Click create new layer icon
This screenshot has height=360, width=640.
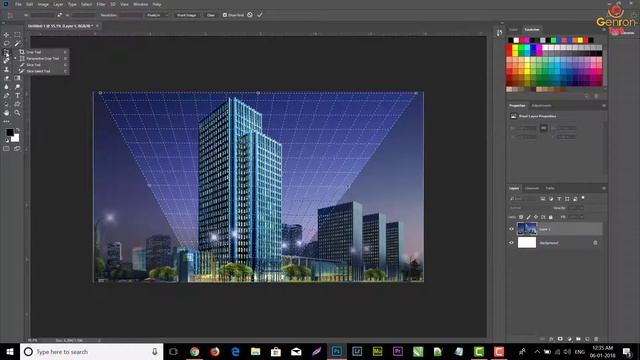[x=587, y=339]
